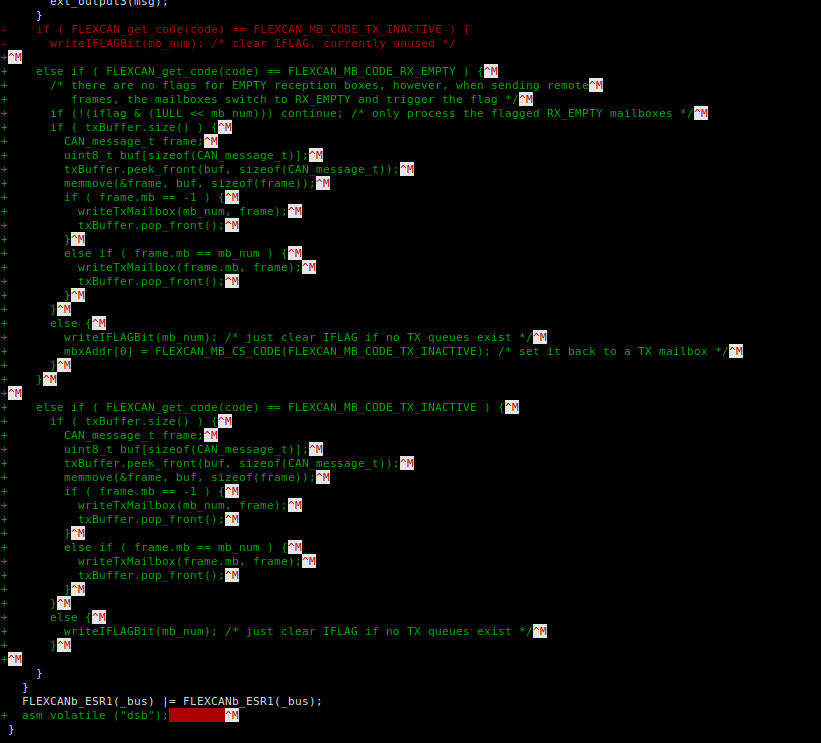The height and width of the screenshot is (743, 821).
Task: Select the FLEXCAN_MB_CODE_RX_EMPTY else-if line
Action: point(258,71)
